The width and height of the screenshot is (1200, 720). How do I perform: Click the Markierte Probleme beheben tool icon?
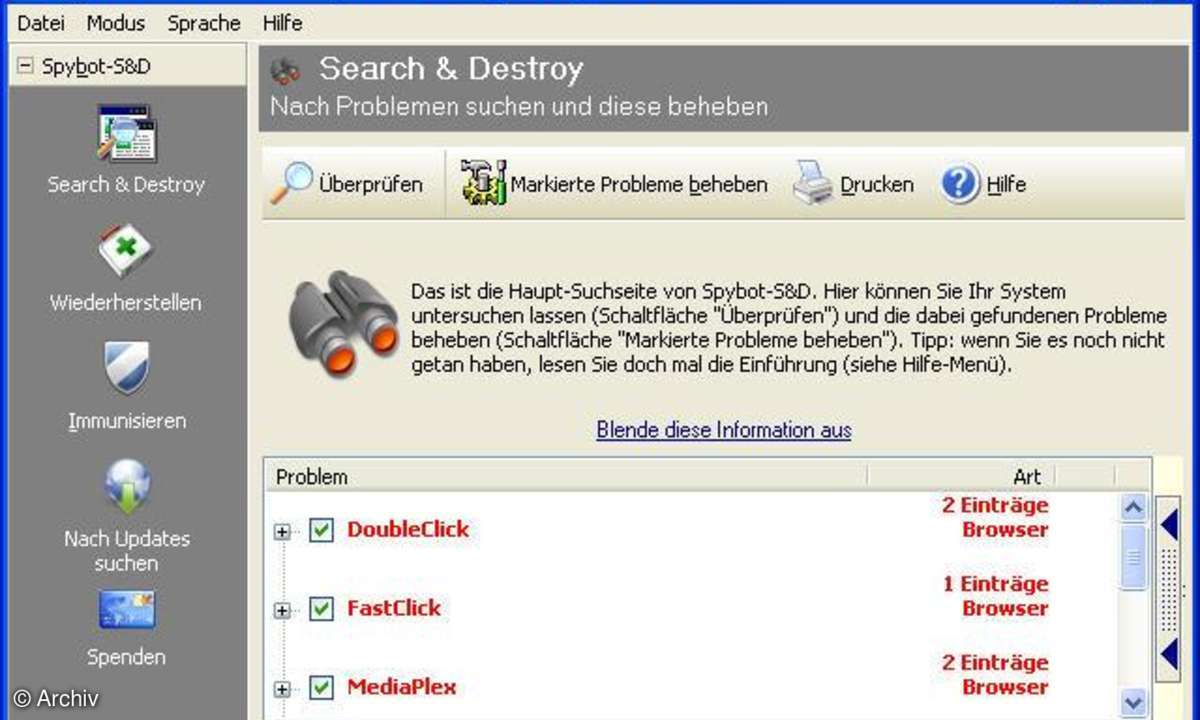coord(483,184)
